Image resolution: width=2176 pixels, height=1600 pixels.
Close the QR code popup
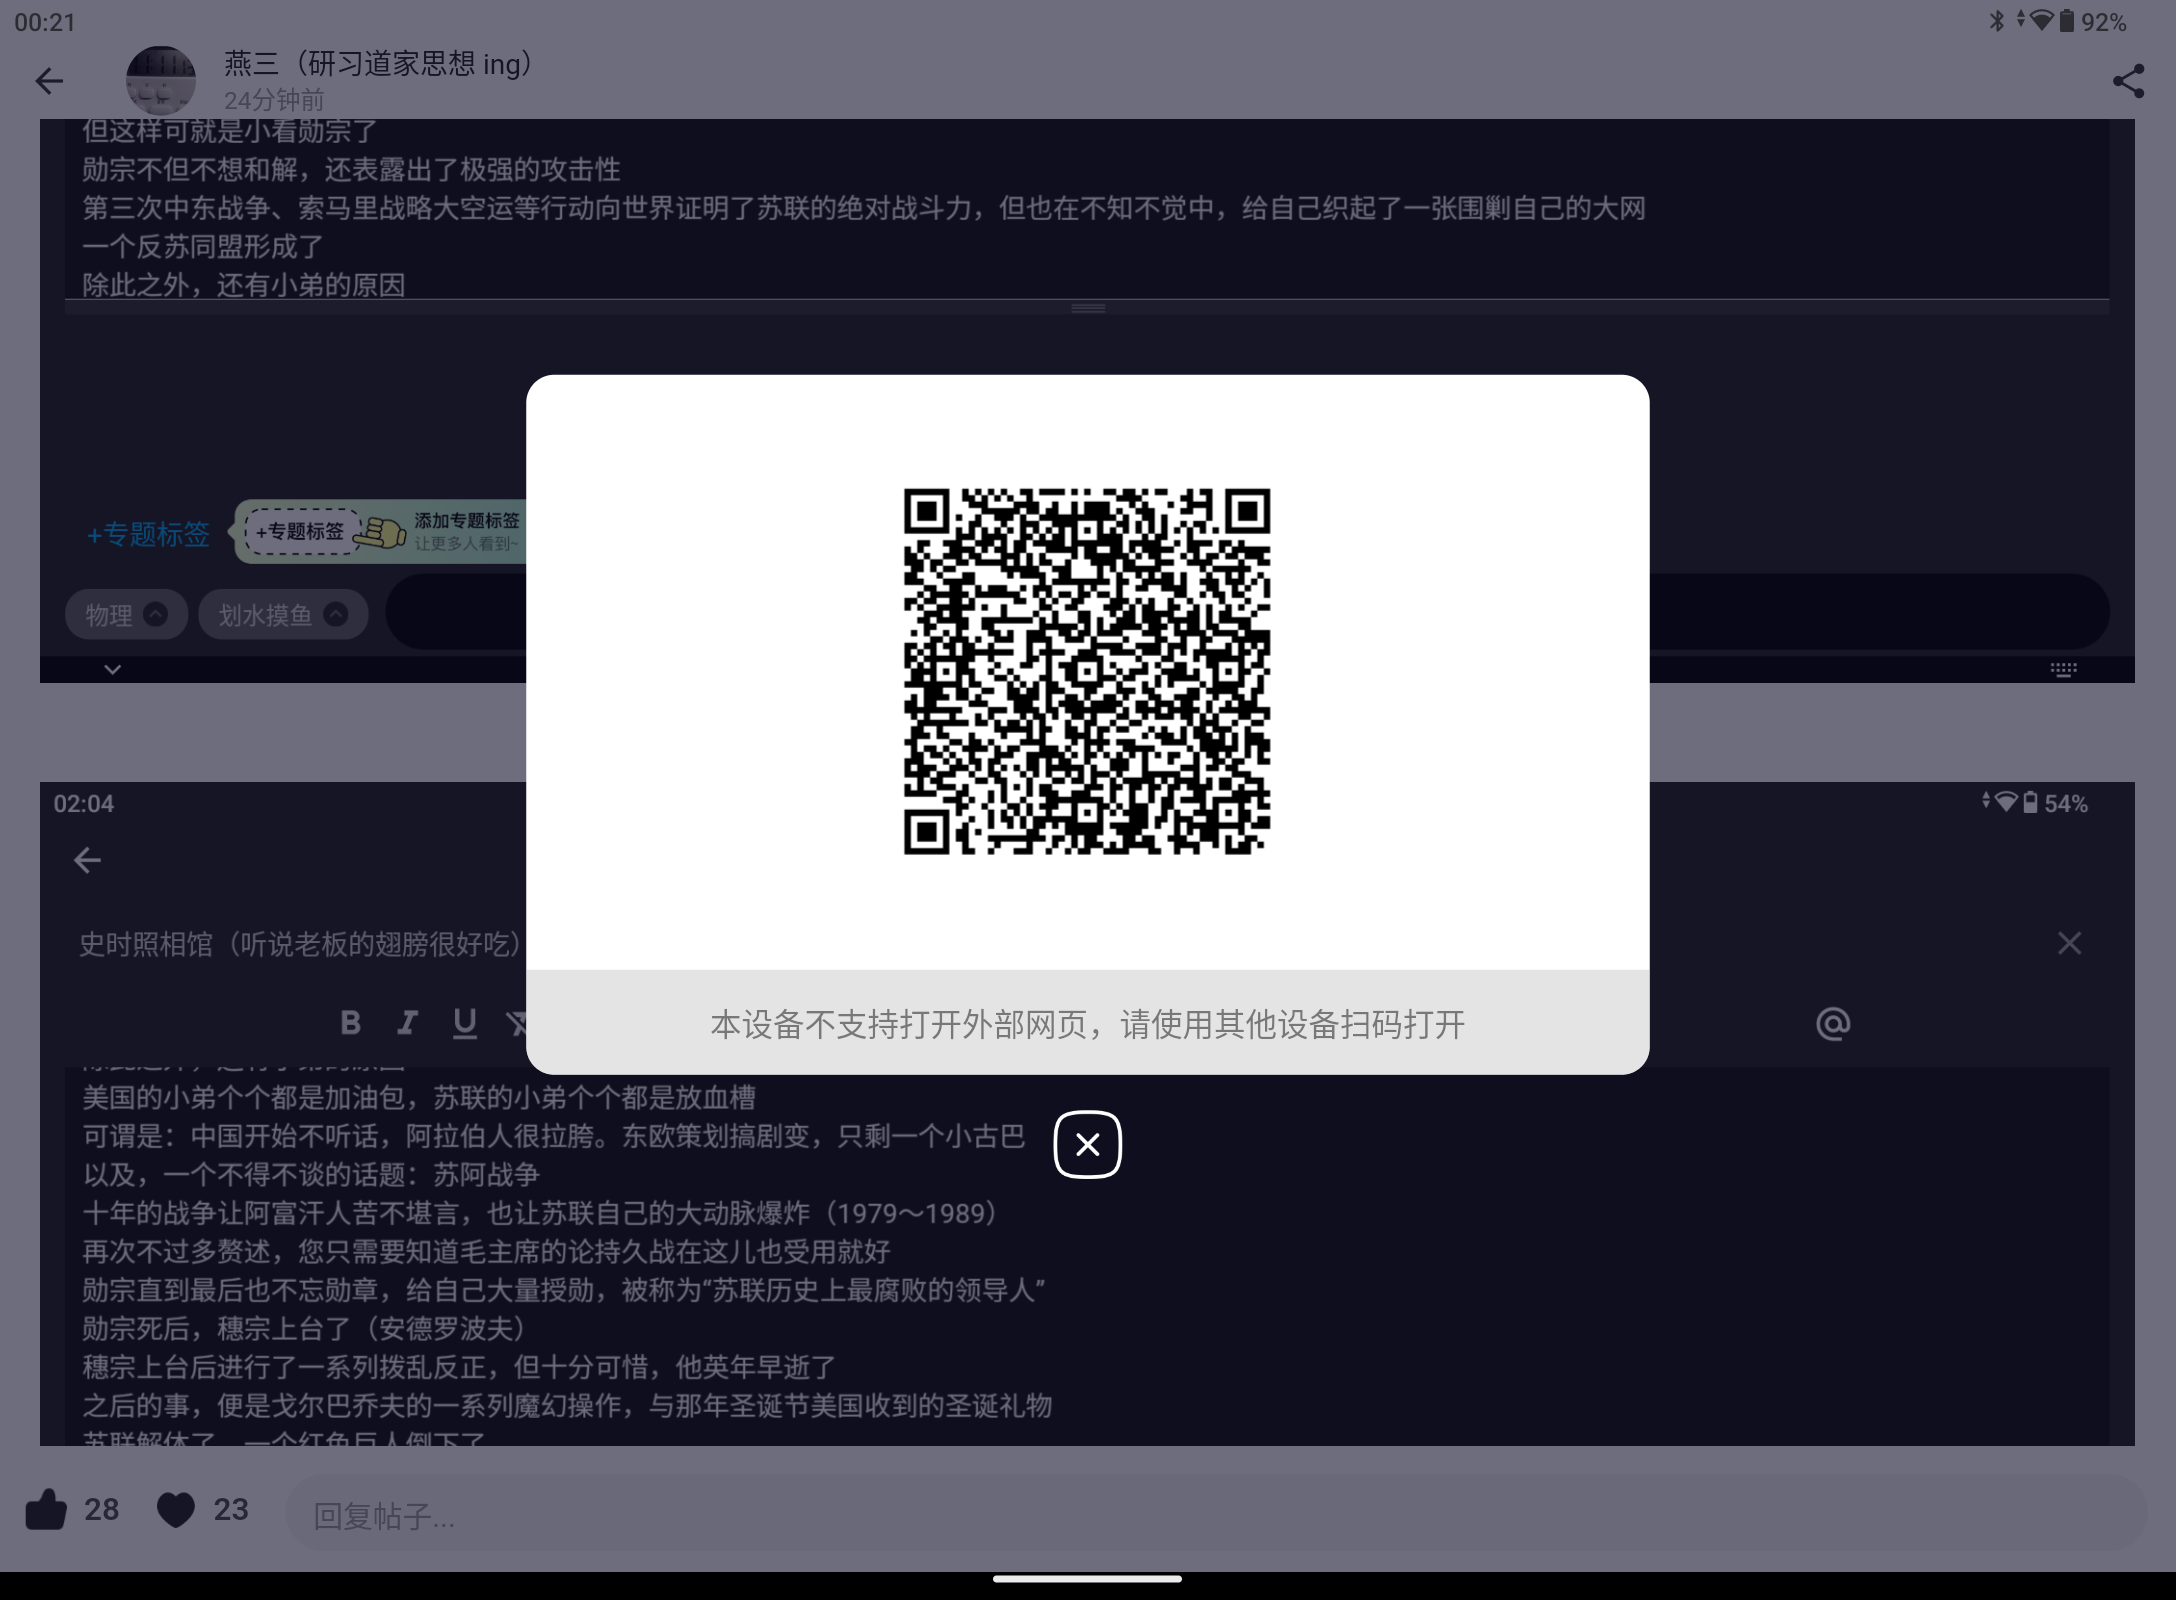(x=1087, y=1144)
